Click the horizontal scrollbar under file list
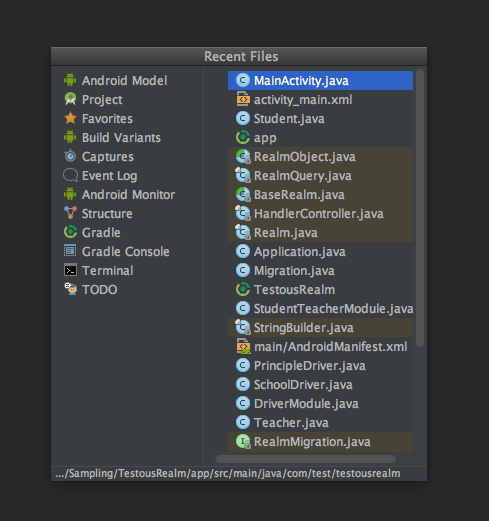Viewport: 489px width, 521px height. tap(306, 459)
